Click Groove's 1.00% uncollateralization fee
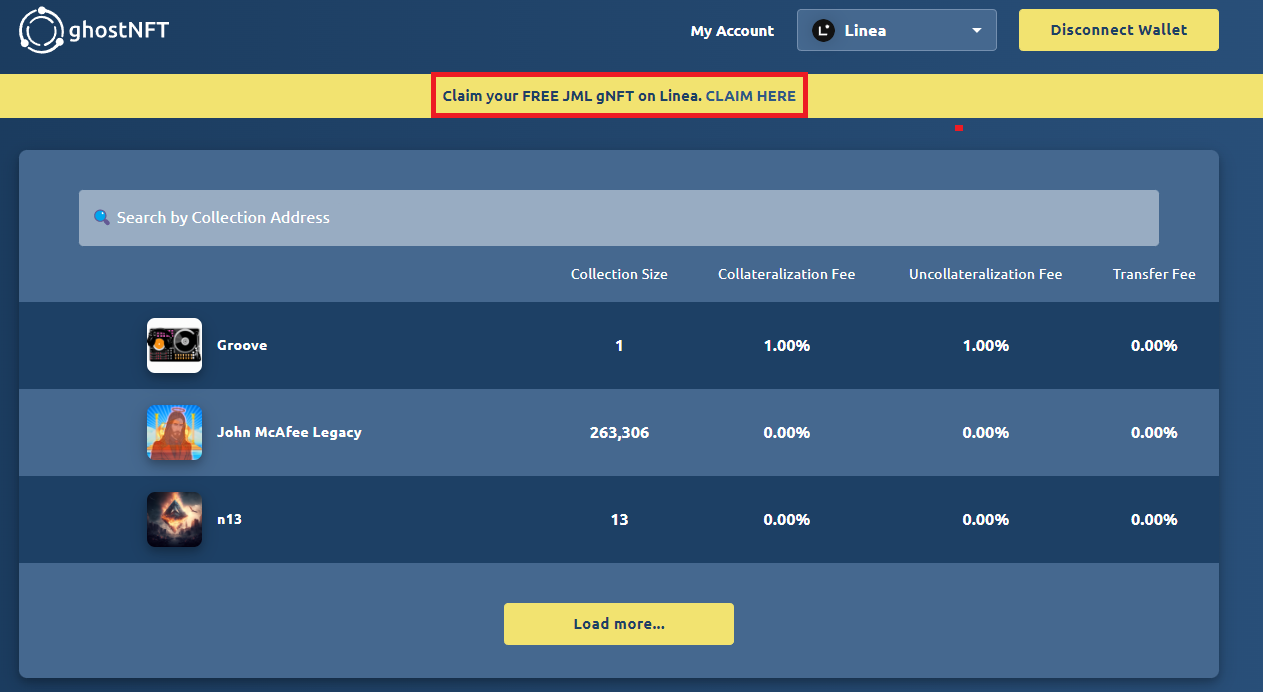1263x692 pixels. tap(986, 346)
